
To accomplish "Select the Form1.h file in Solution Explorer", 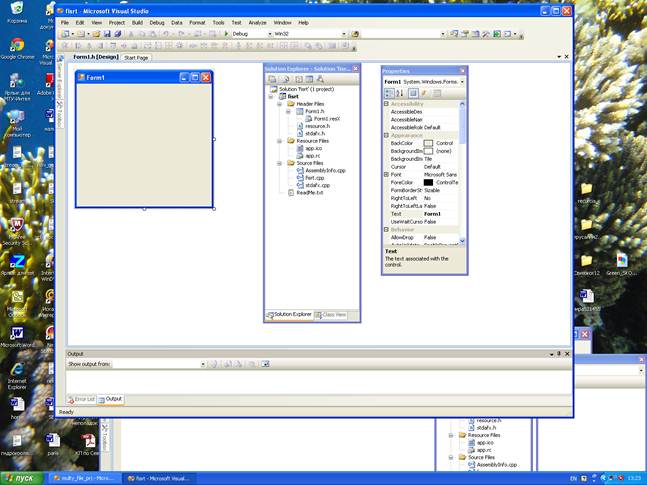I will tap(313, 111).
